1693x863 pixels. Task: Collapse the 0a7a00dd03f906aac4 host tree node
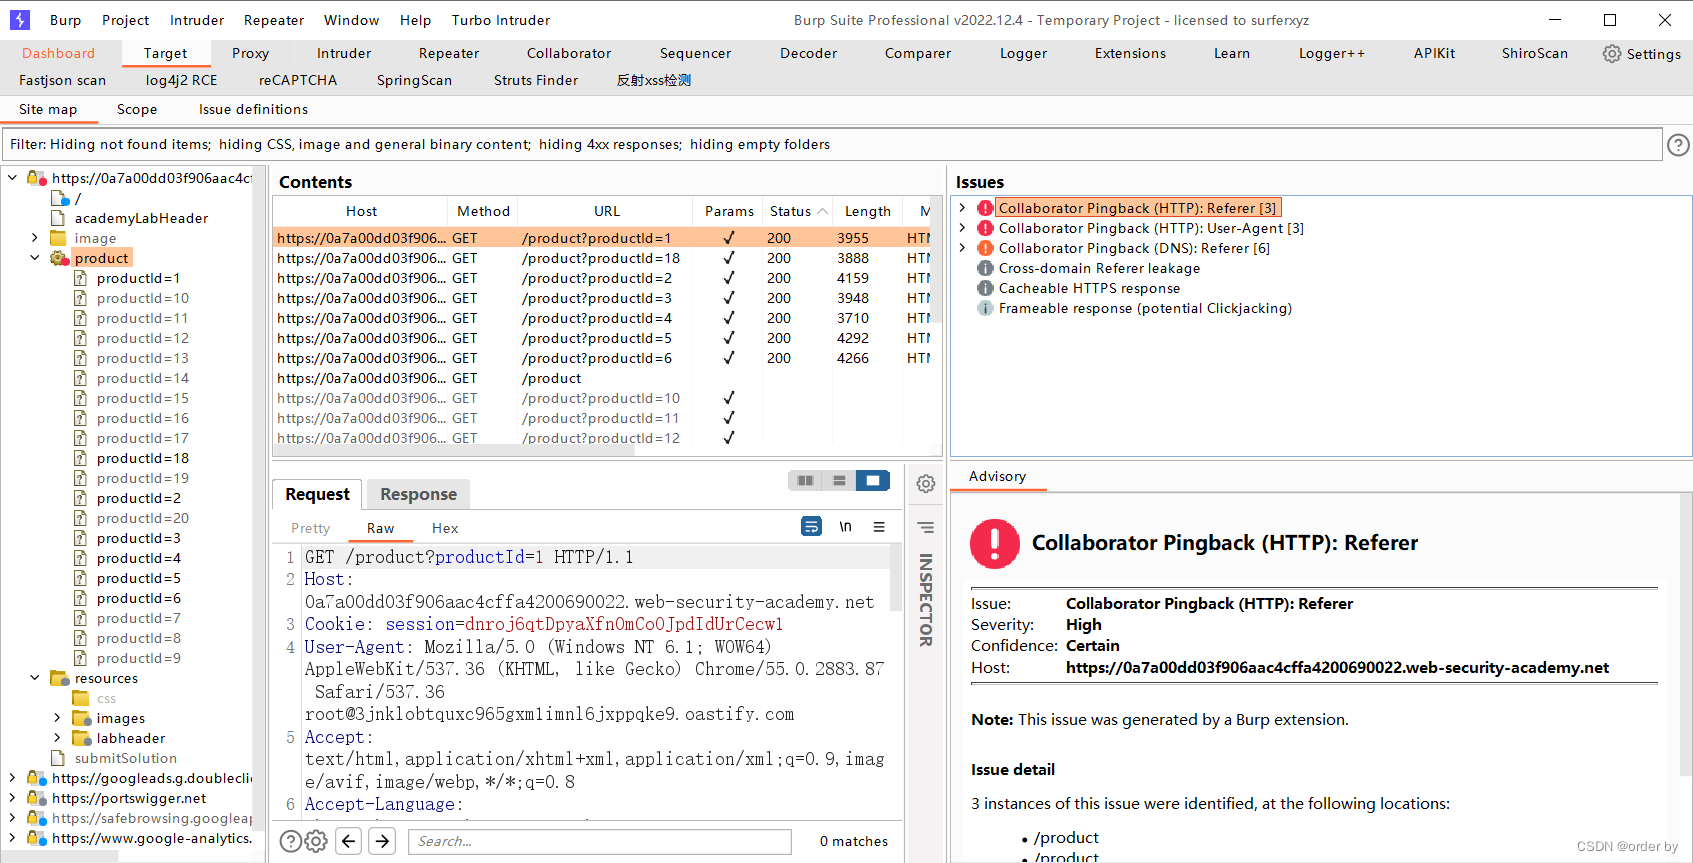coord(12,178)
